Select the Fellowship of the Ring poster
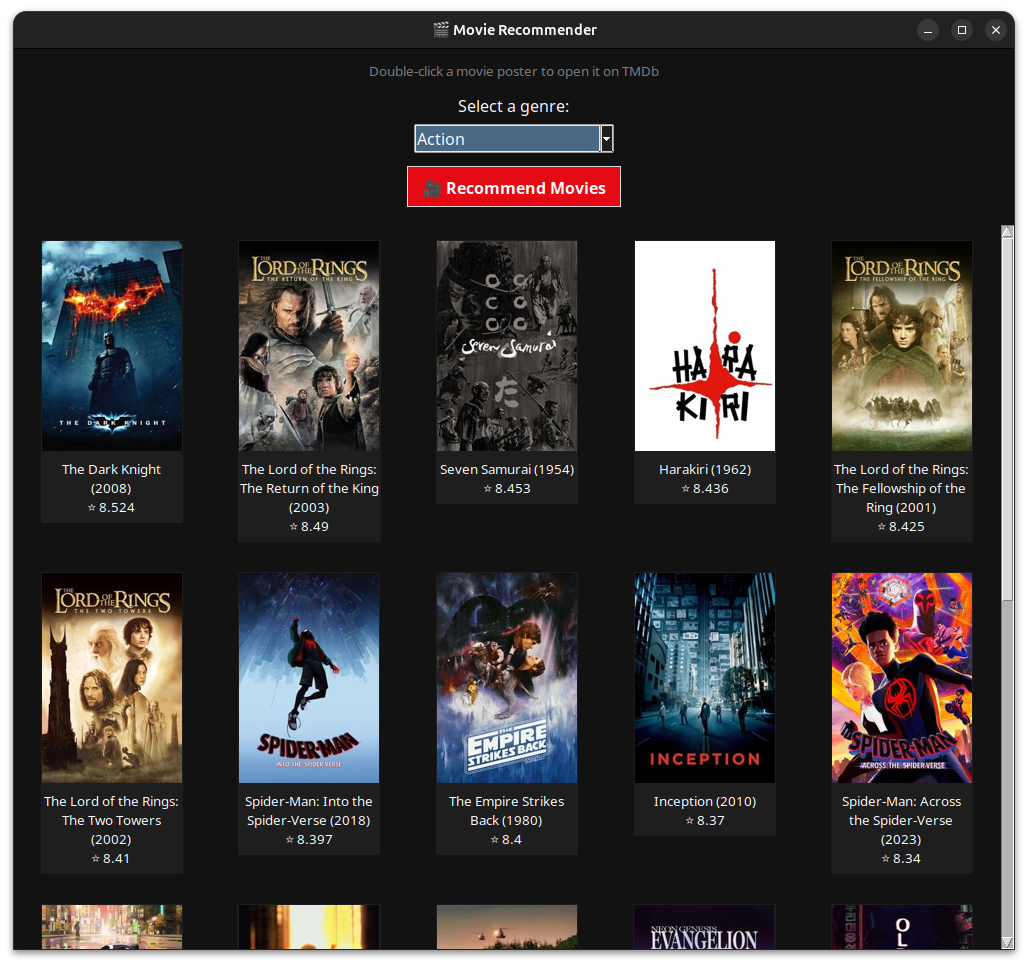The width and height of the screenshot is (1028, 966). (x=901, y=346)
